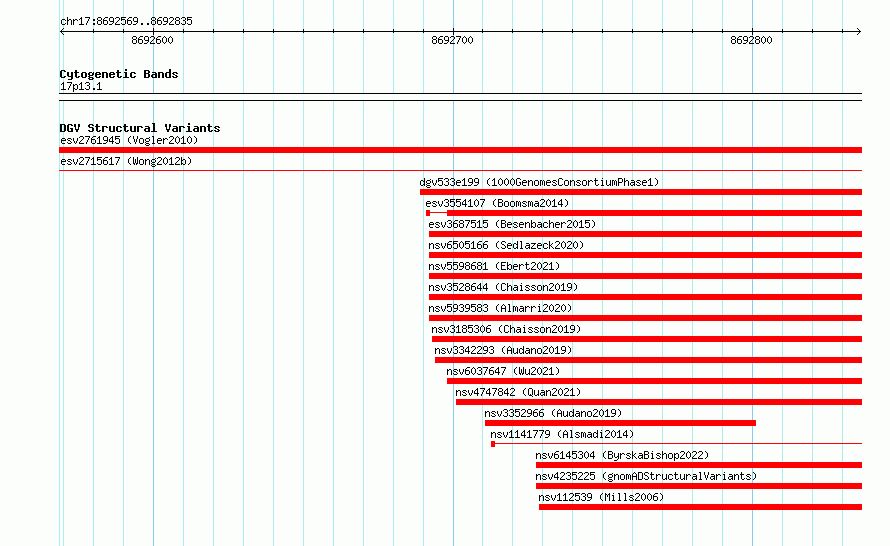The width and height of the screenshot is (890, 546).
Task: Click nsv3528644 (Chaisson2019) label
Action: (x=503, y=287)
